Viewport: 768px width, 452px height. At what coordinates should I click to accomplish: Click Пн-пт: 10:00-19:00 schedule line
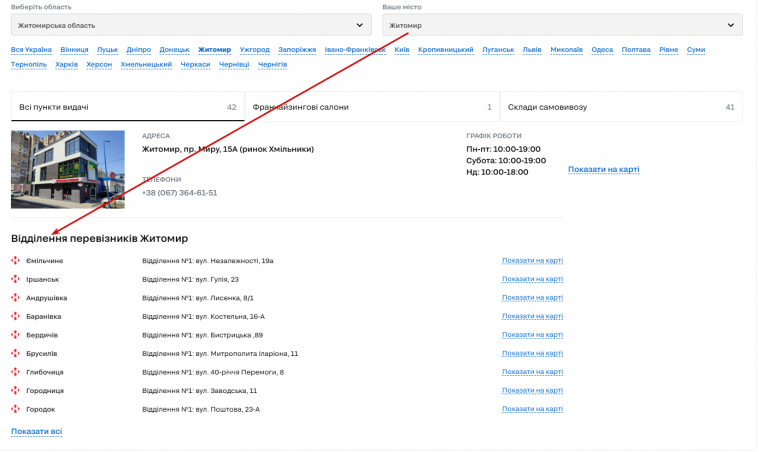click(504, 149)
